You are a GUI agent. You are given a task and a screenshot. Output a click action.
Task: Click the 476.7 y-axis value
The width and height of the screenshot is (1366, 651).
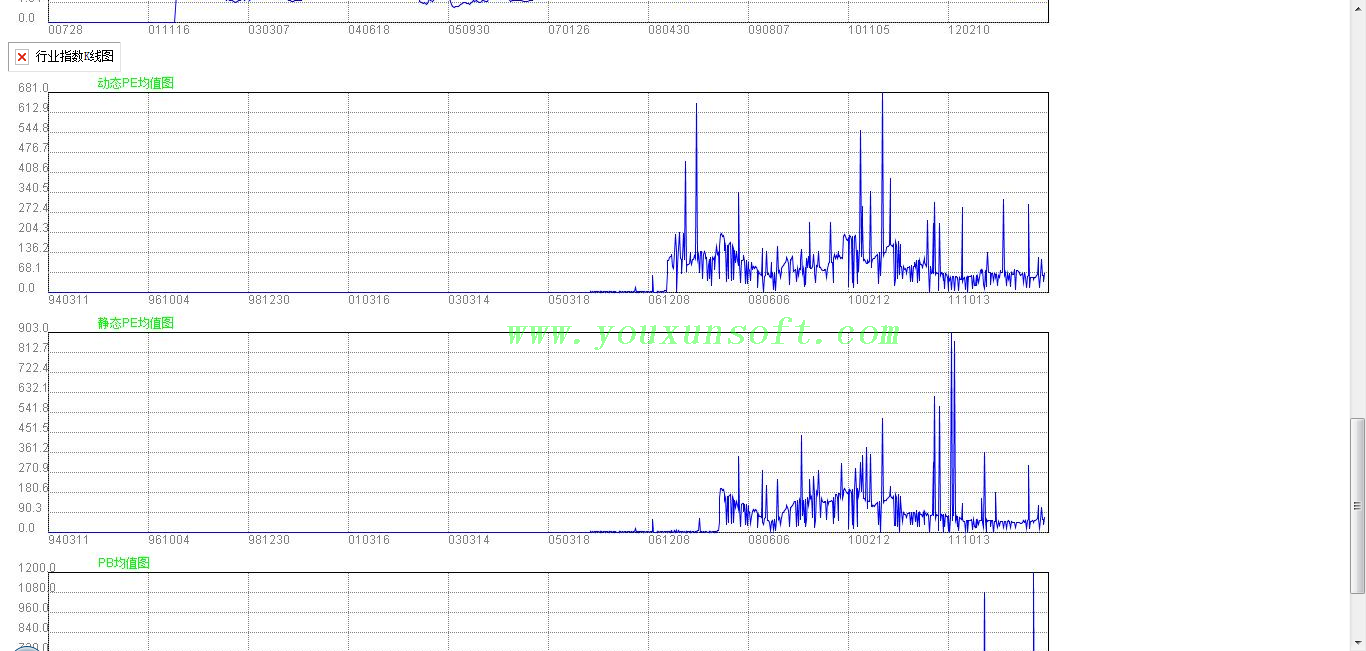click(x=33, y=148)
